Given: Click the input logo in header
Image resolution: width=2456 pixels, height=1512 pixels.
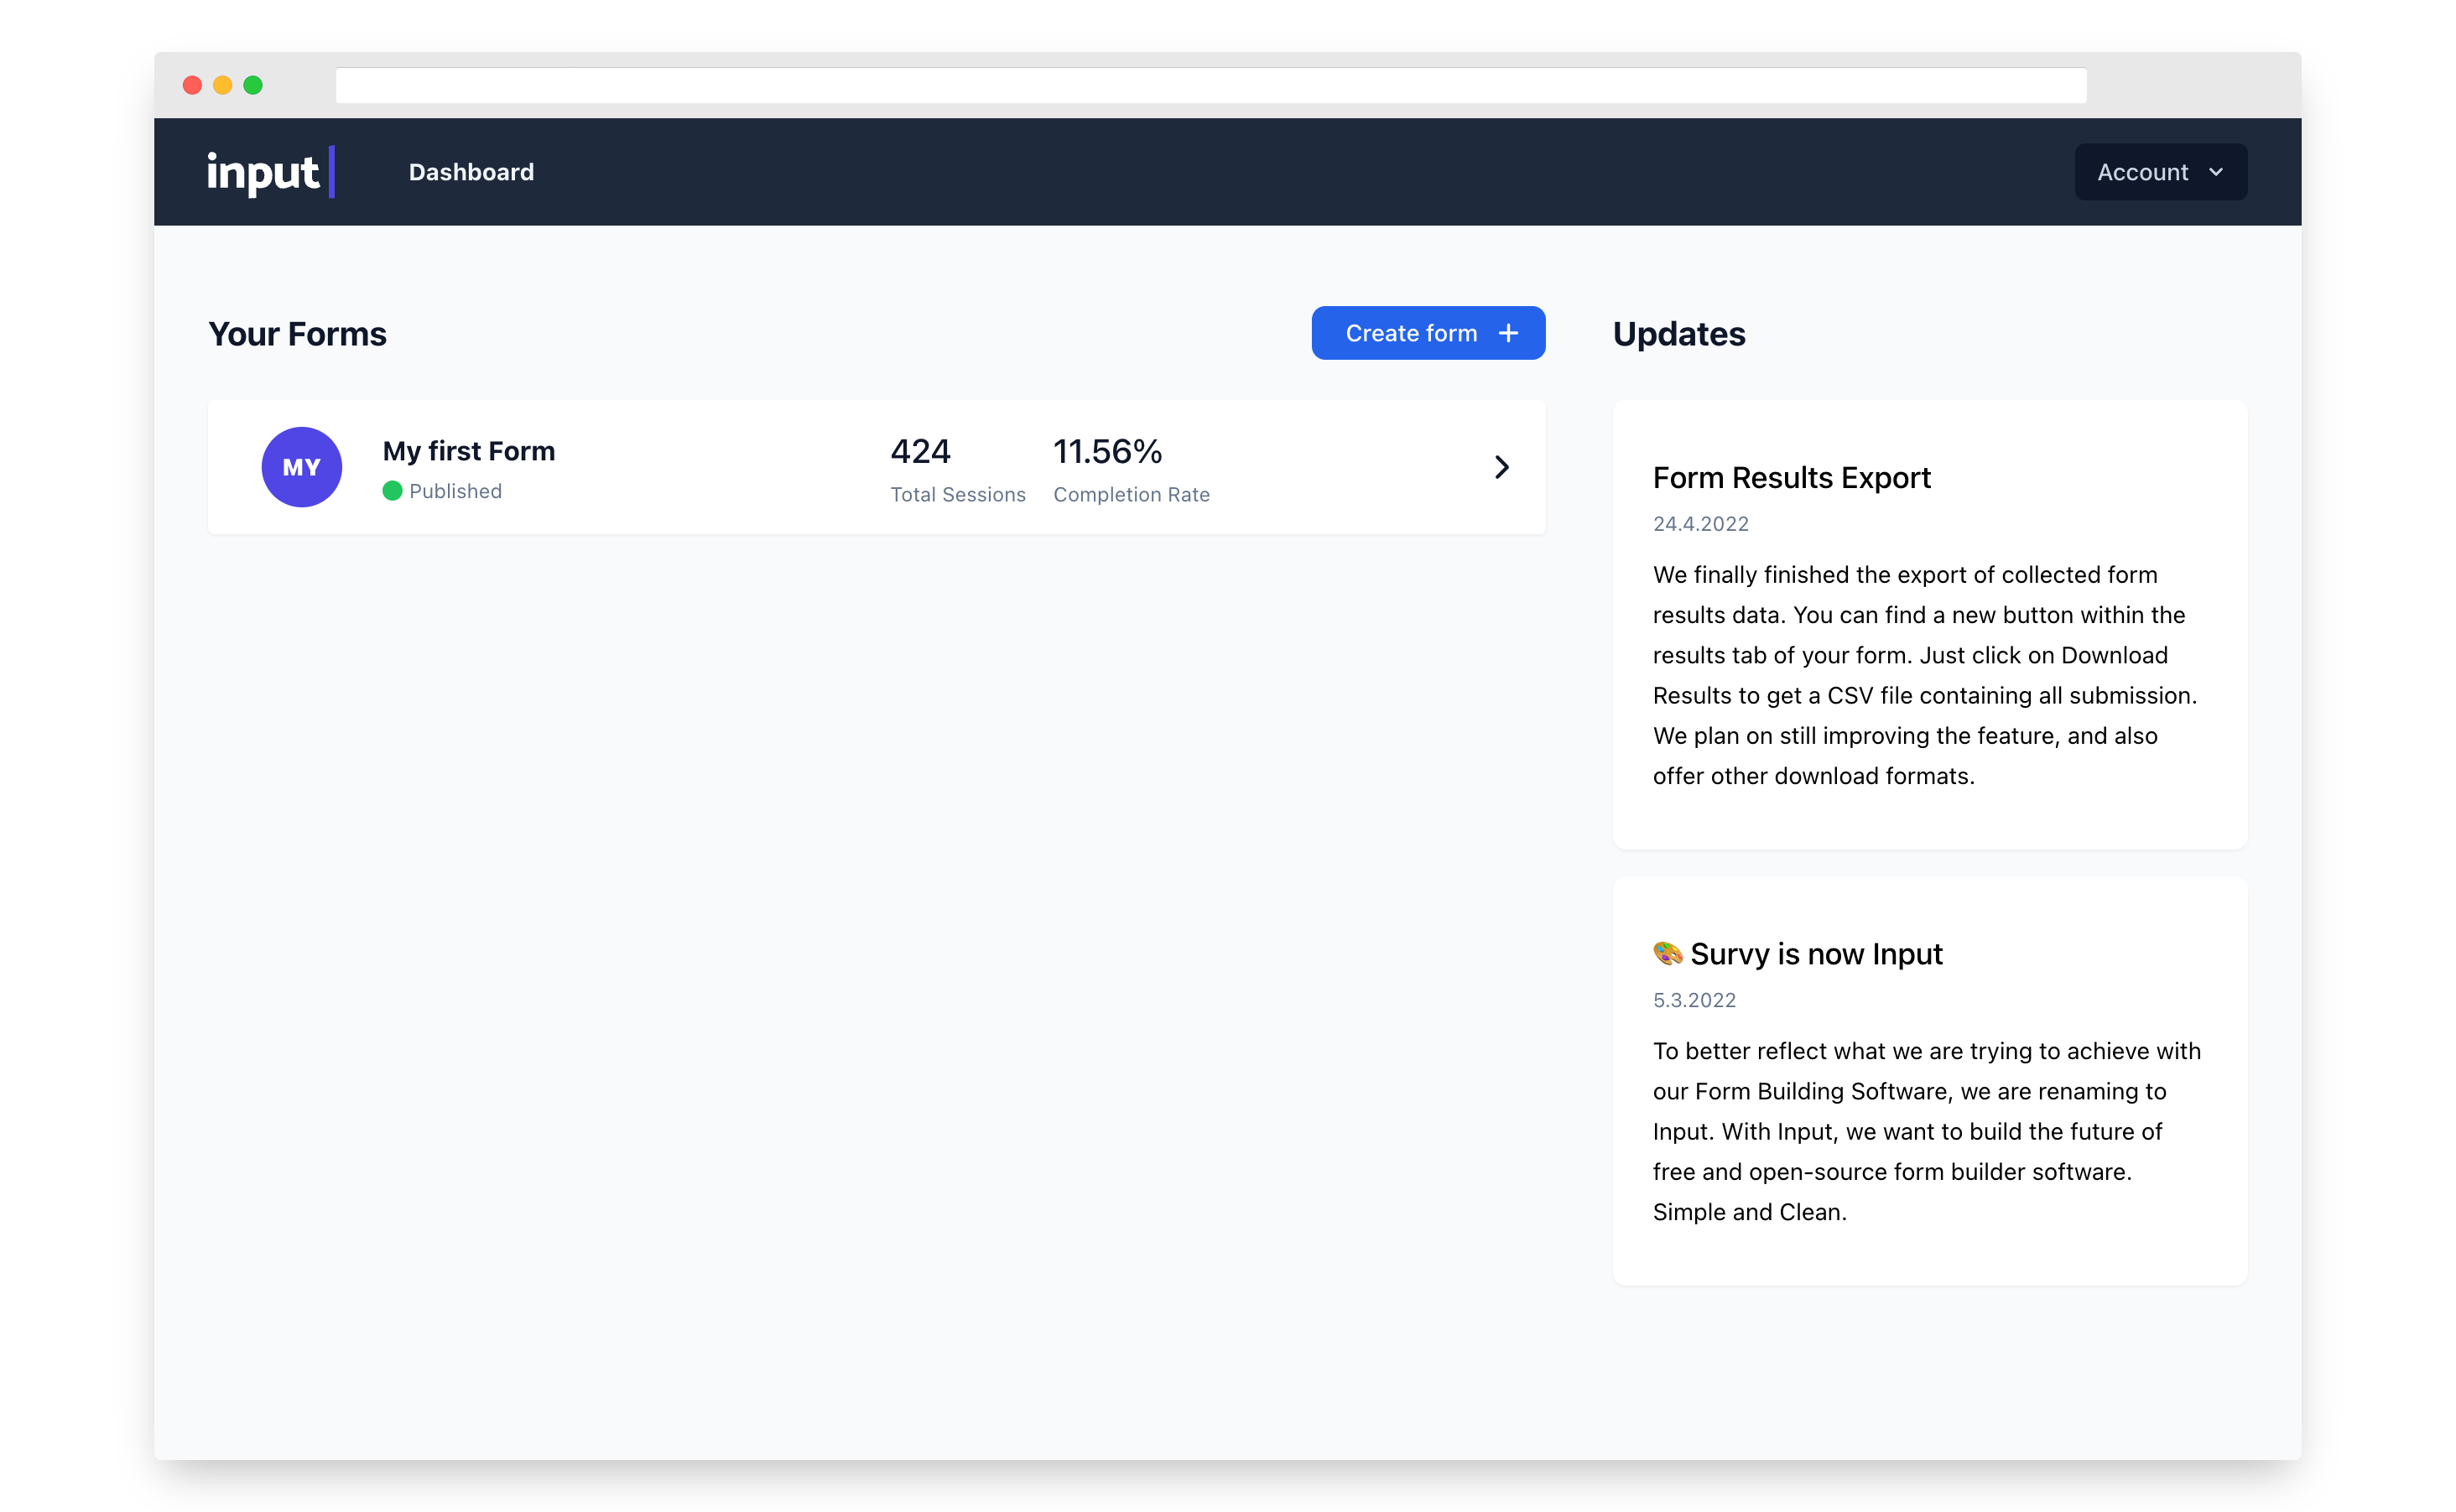Looking at the screenshot, I should (x=270, y=172).
